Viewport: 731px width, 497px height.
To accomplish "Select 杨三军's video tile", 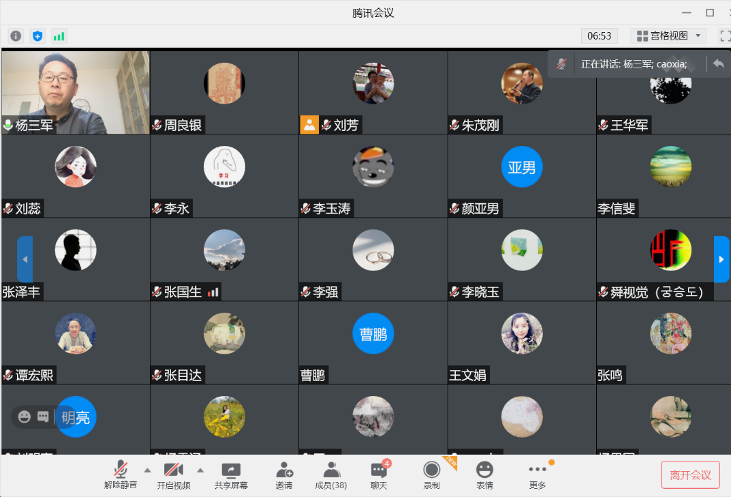I will coord(75,92).
